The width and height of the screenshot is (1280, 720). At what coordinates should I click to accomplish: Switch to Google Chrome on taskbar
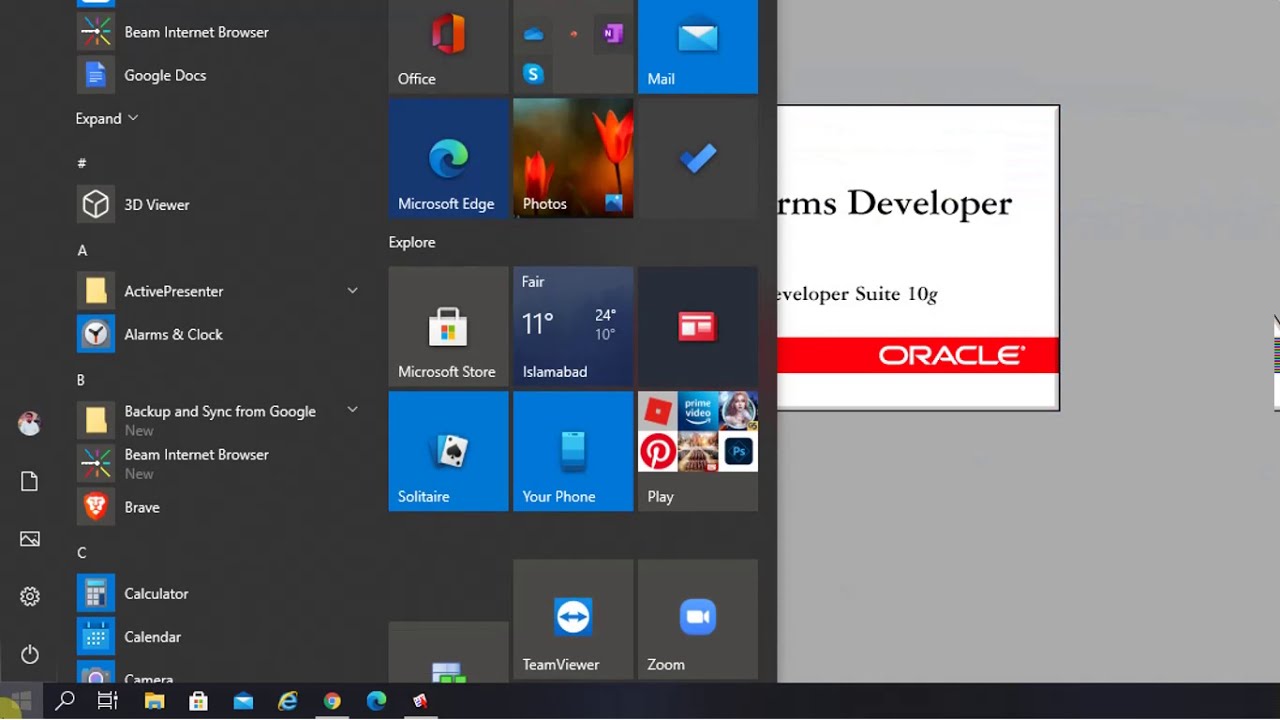pos(332,701)
